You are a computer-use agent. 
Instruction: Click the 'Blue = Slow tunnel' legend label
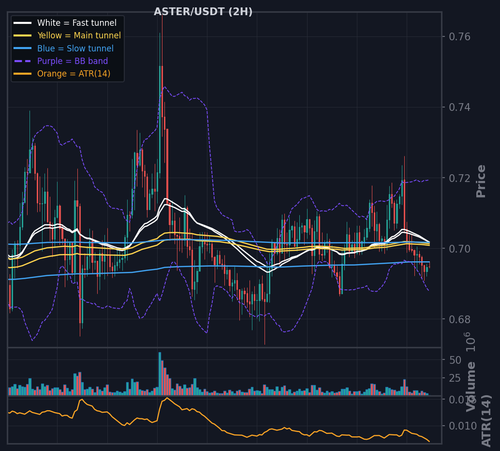75,48
